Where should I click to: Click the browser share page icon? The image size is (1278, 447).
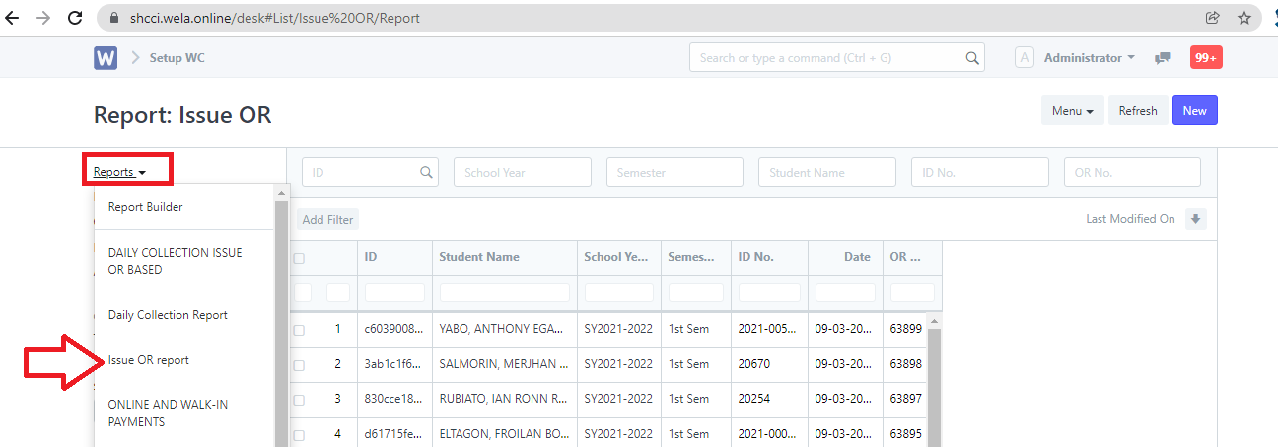(x=1212, y=18)
